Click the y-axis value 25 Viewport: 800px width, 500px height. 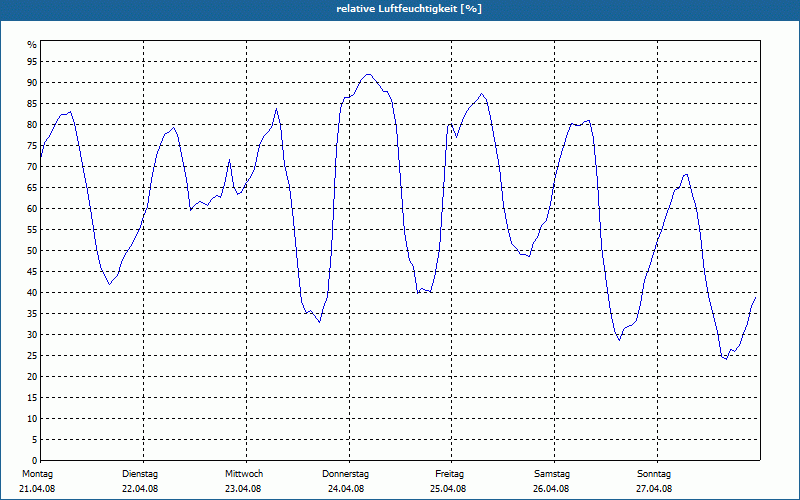pyautogui.click(x=32, y=356)
